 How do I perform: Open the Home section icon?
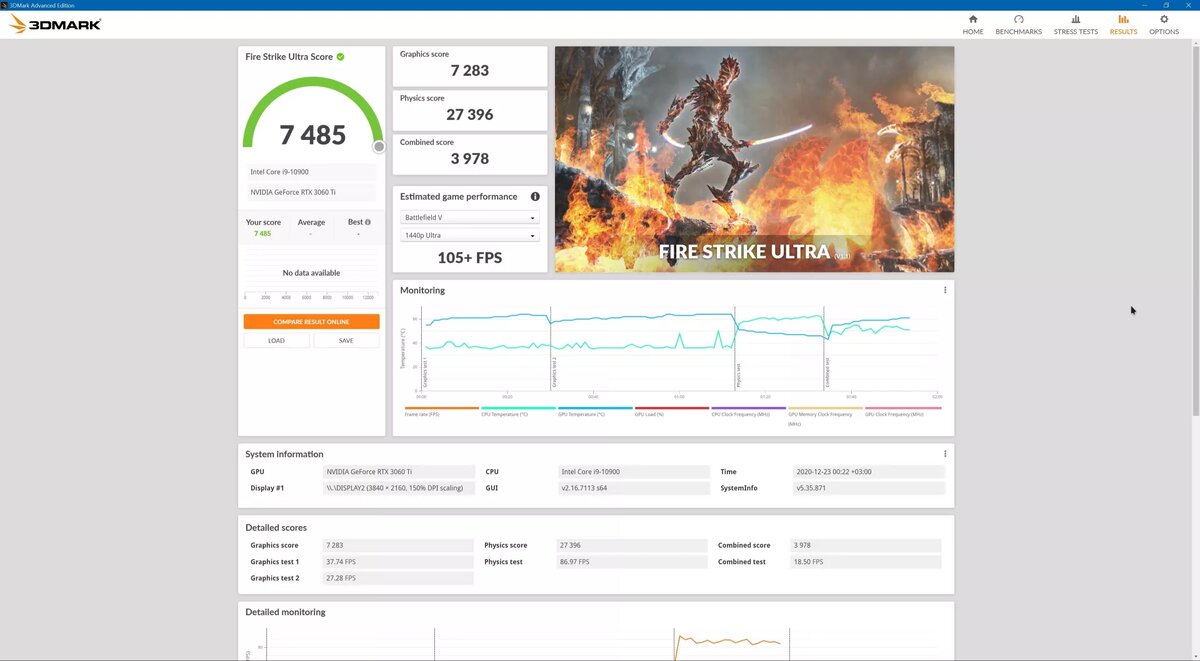pos(973,19)
